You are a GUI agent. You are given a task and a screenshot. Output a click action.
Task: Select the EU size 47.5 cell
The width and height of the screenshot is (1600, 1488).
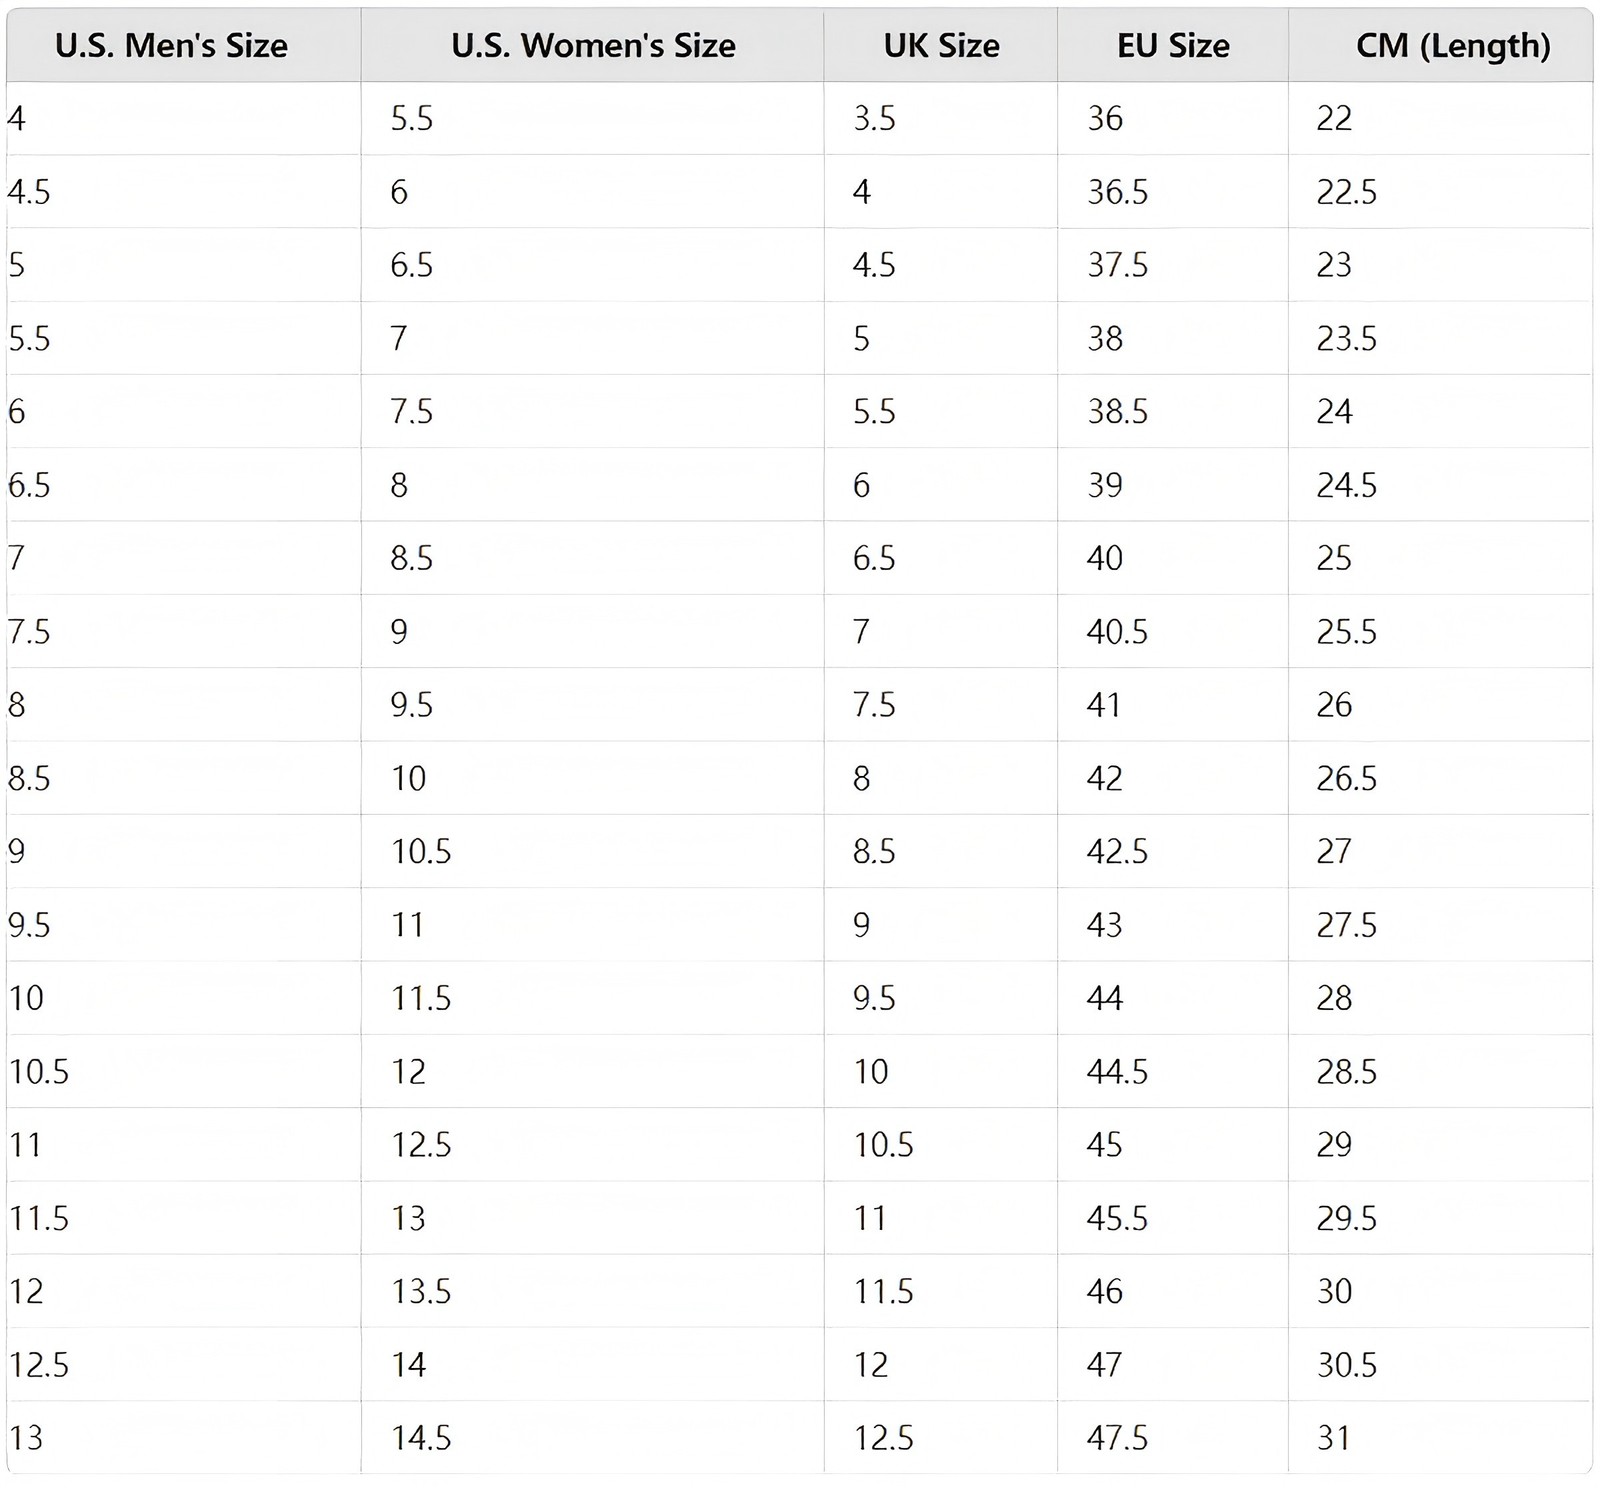[1172, 1437]
